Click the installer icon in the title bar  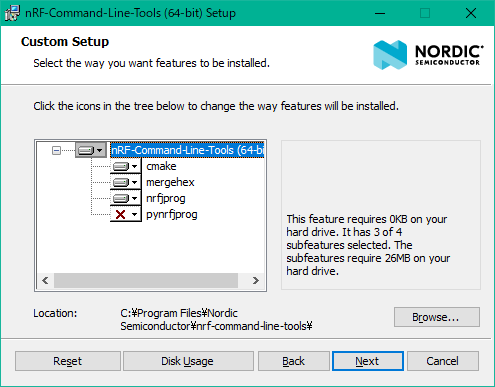tap(12, 13)
